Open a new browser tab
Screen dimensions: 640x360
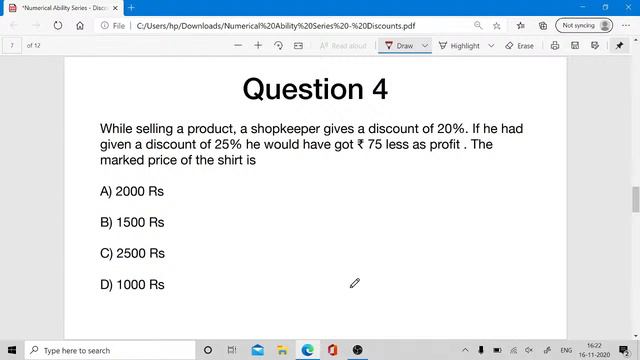(x=131, y=8)
